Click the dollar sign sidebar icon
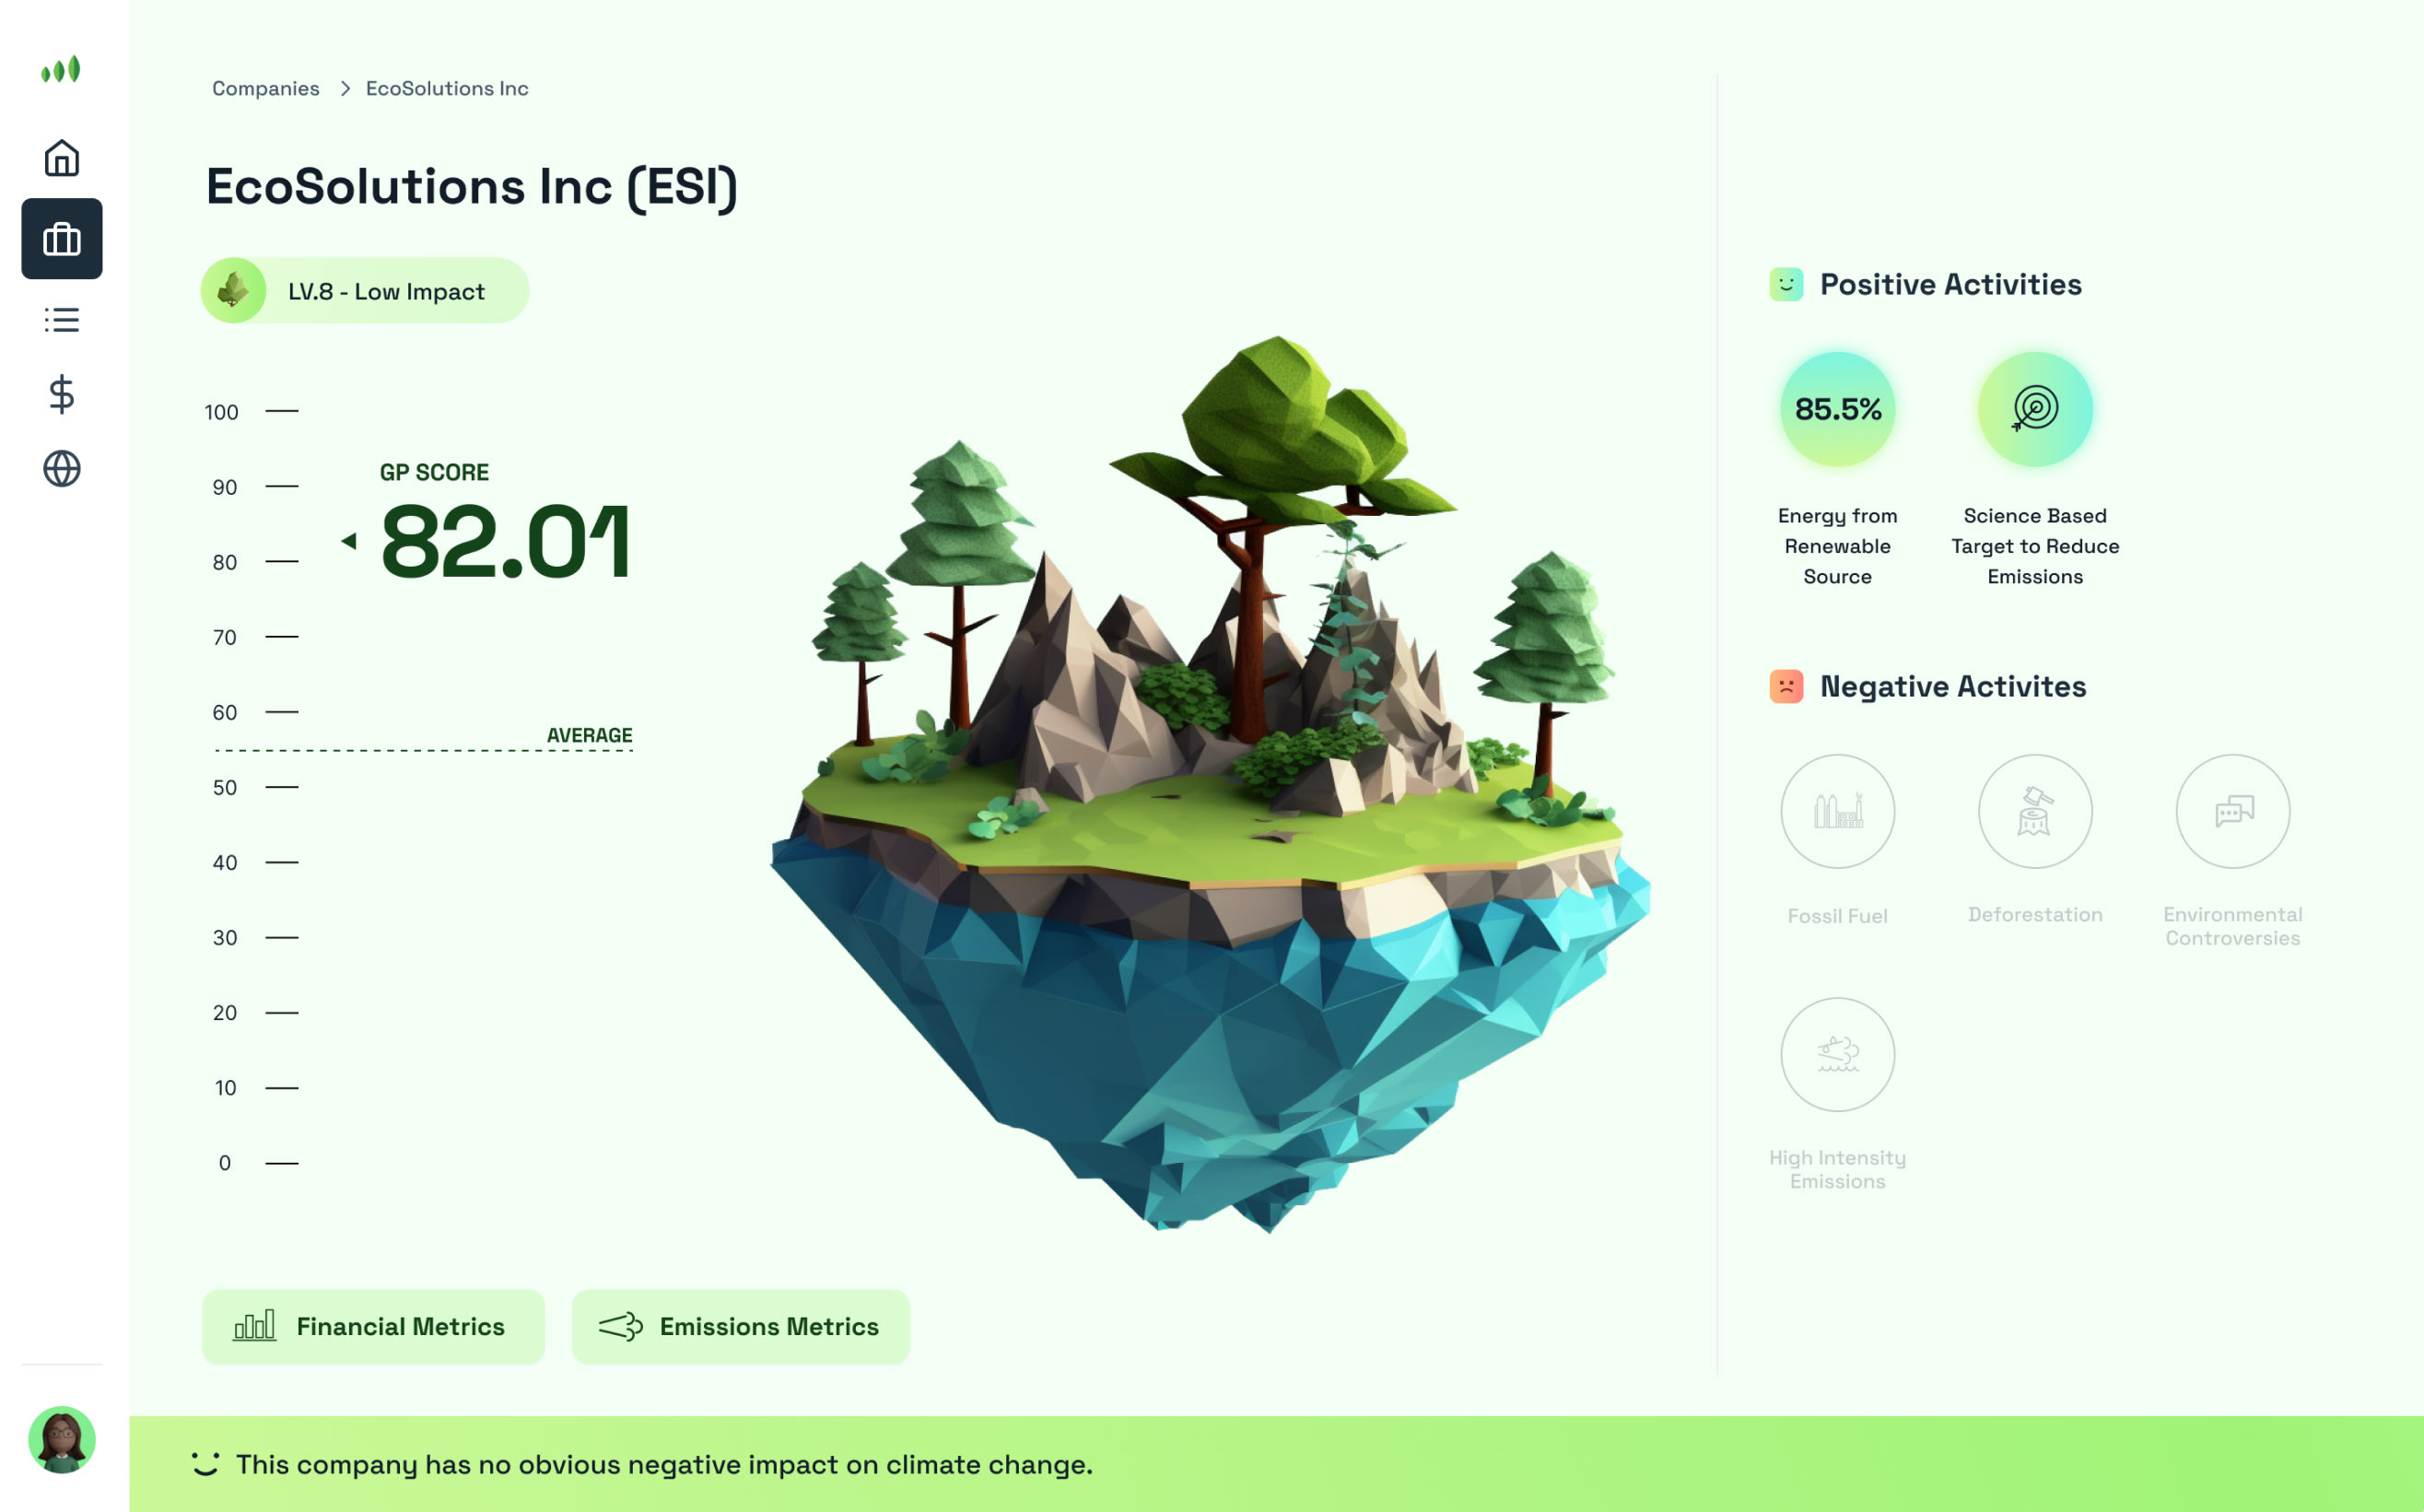 pos(62,394)
